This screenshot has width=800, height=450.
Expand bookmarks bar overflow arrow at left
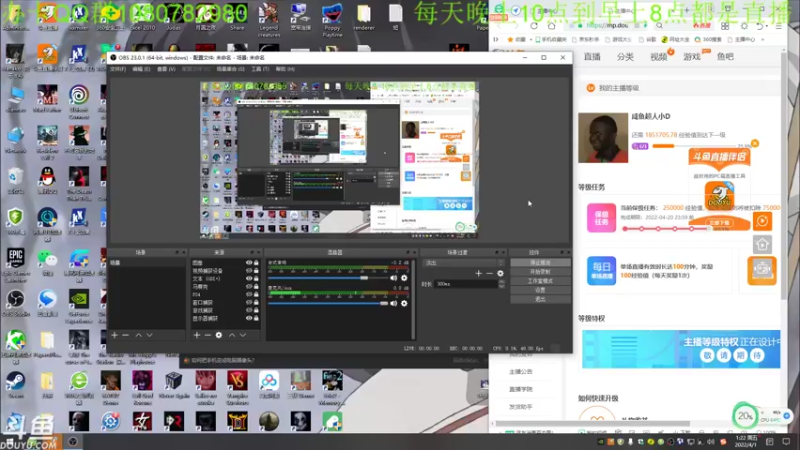click(496, 39)
